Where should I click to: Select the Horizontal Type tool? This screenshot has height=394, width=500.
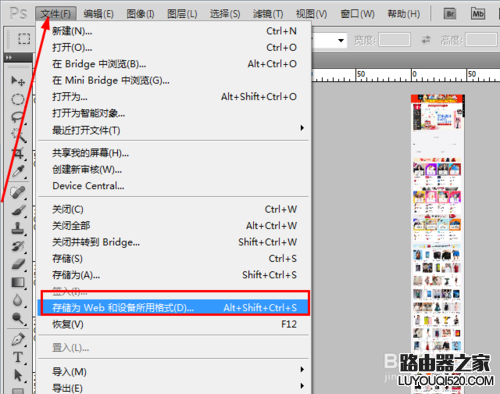click(18, 357)
